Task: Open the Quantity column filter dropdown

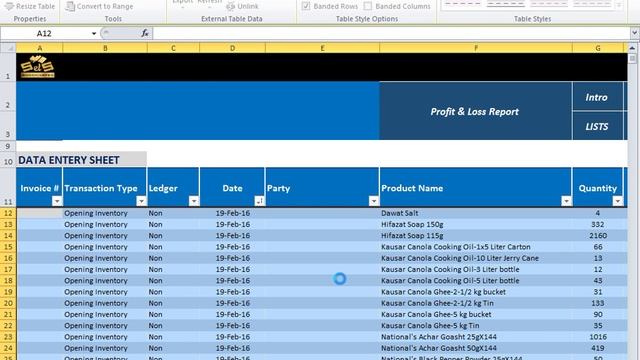Action: tap(618, 201)
